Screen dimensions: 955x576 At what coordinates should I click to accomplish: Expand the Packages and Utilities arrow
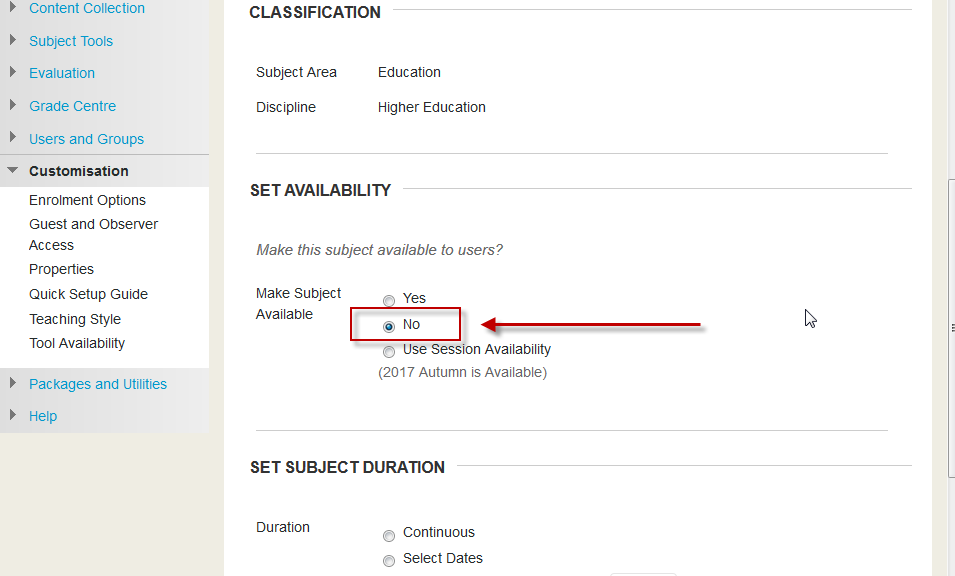12,384
